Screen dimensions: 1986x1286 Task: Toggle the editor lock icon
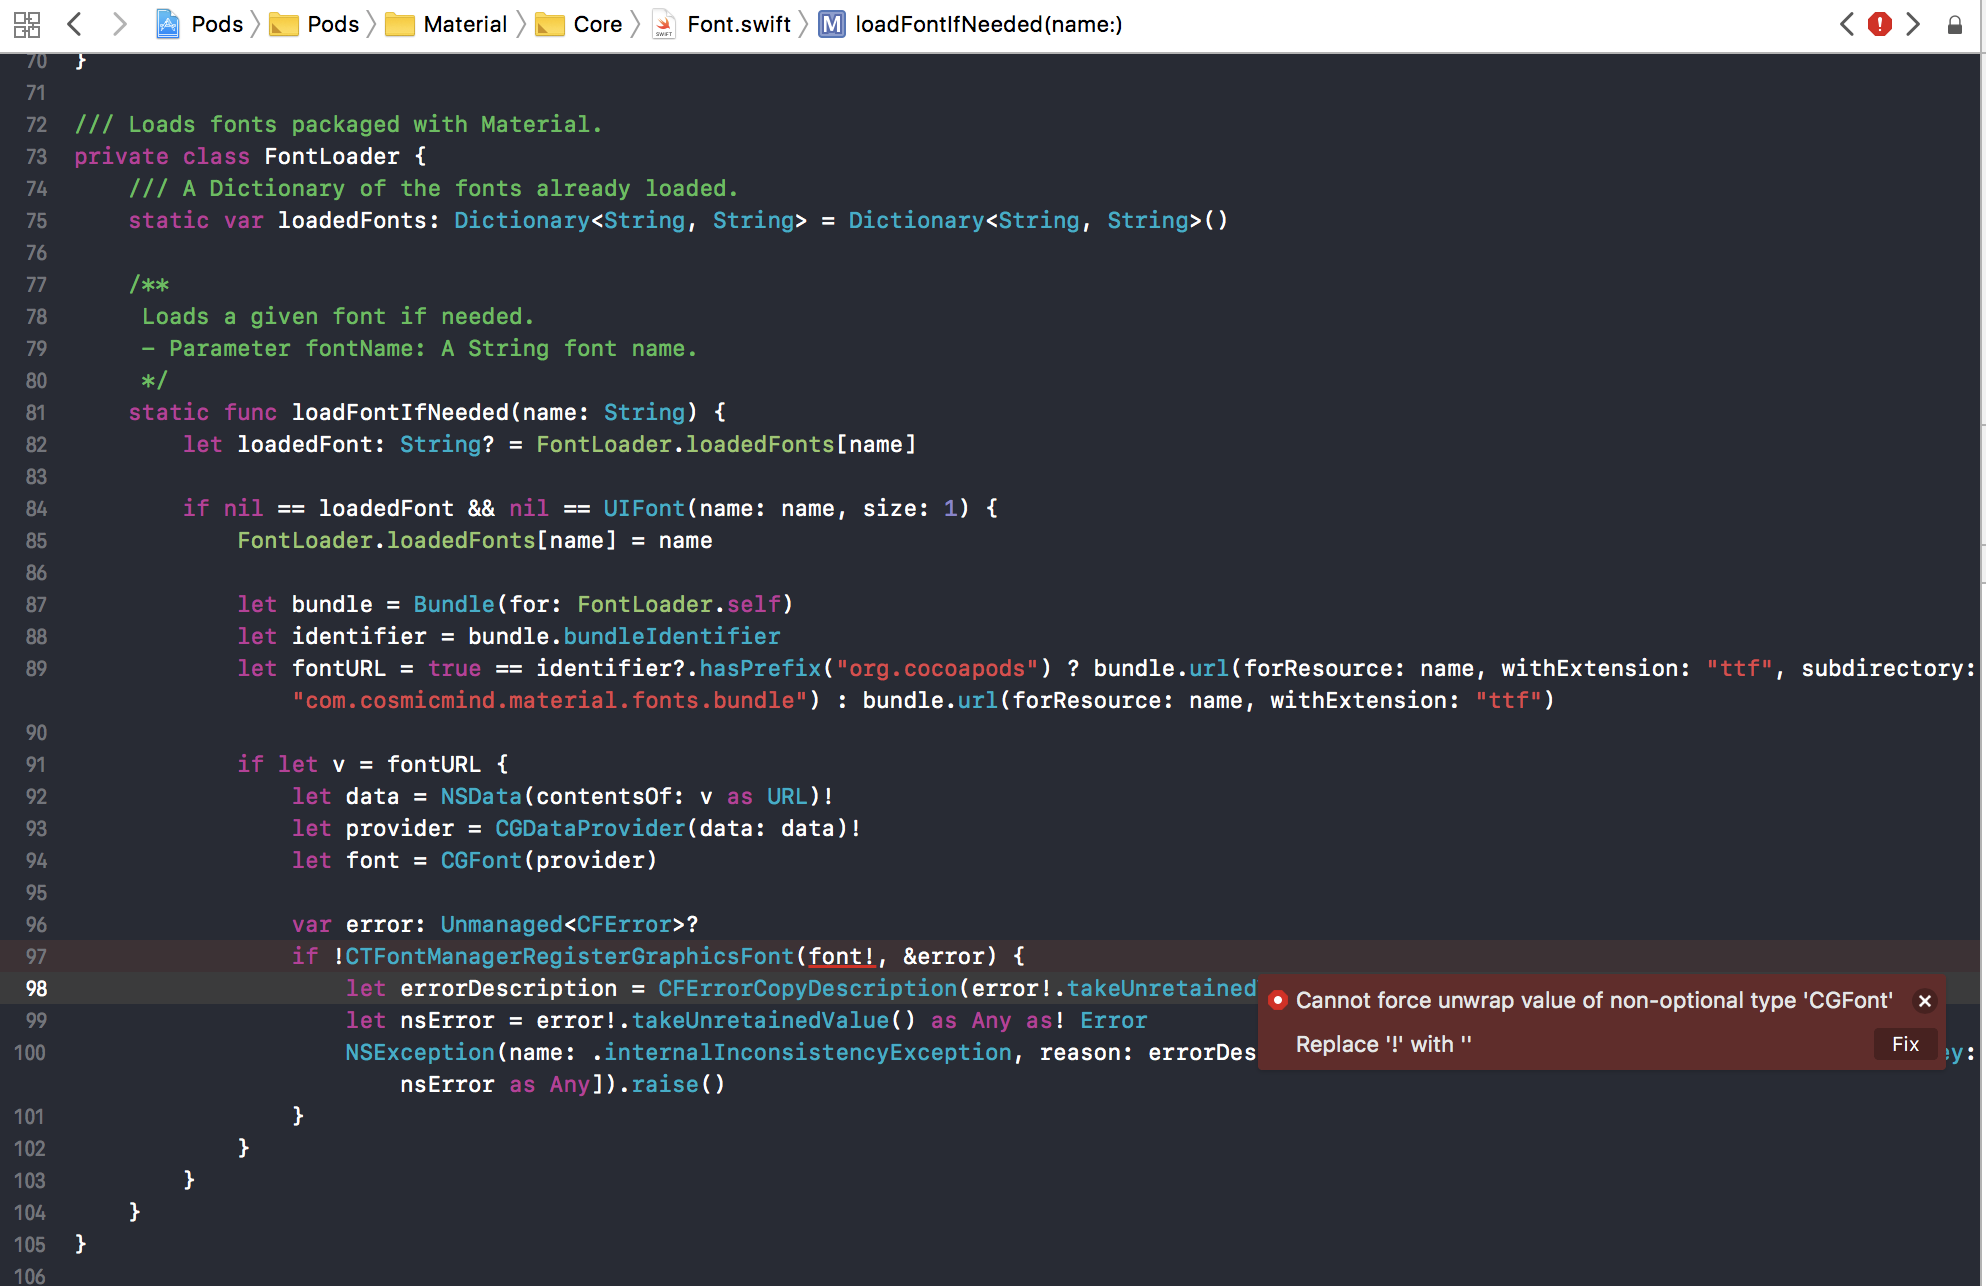[1956, 24]
